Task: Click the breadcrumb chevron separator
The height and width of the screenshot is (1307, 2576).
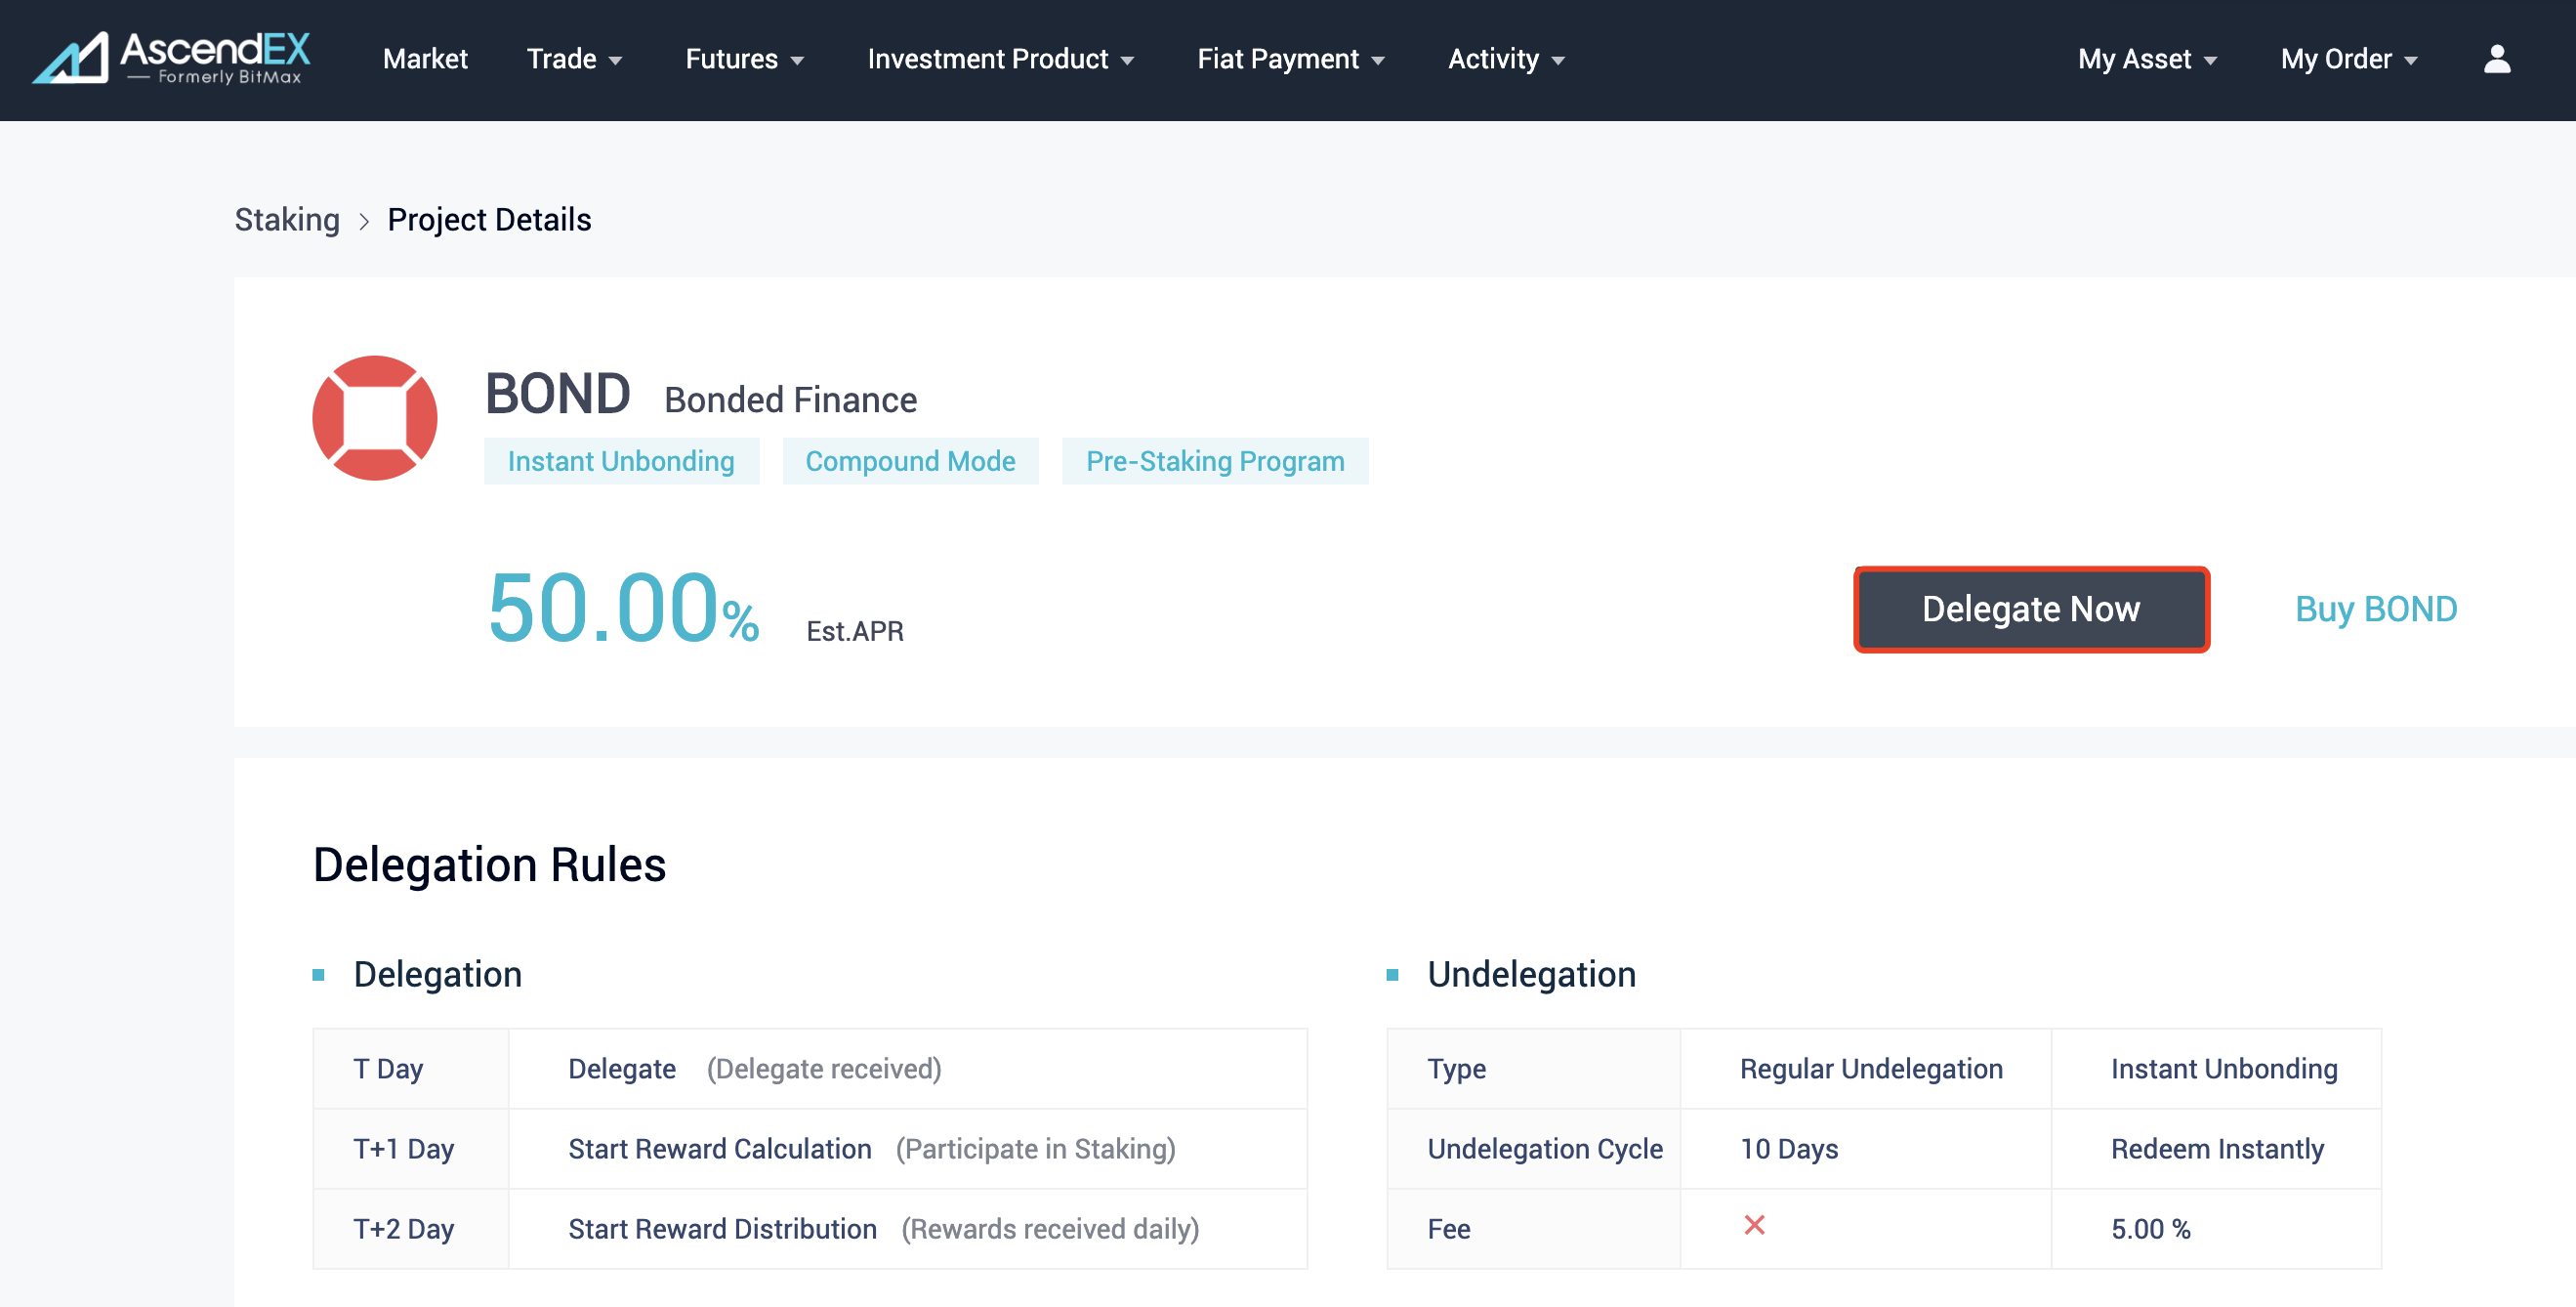Action: [364, 221]
